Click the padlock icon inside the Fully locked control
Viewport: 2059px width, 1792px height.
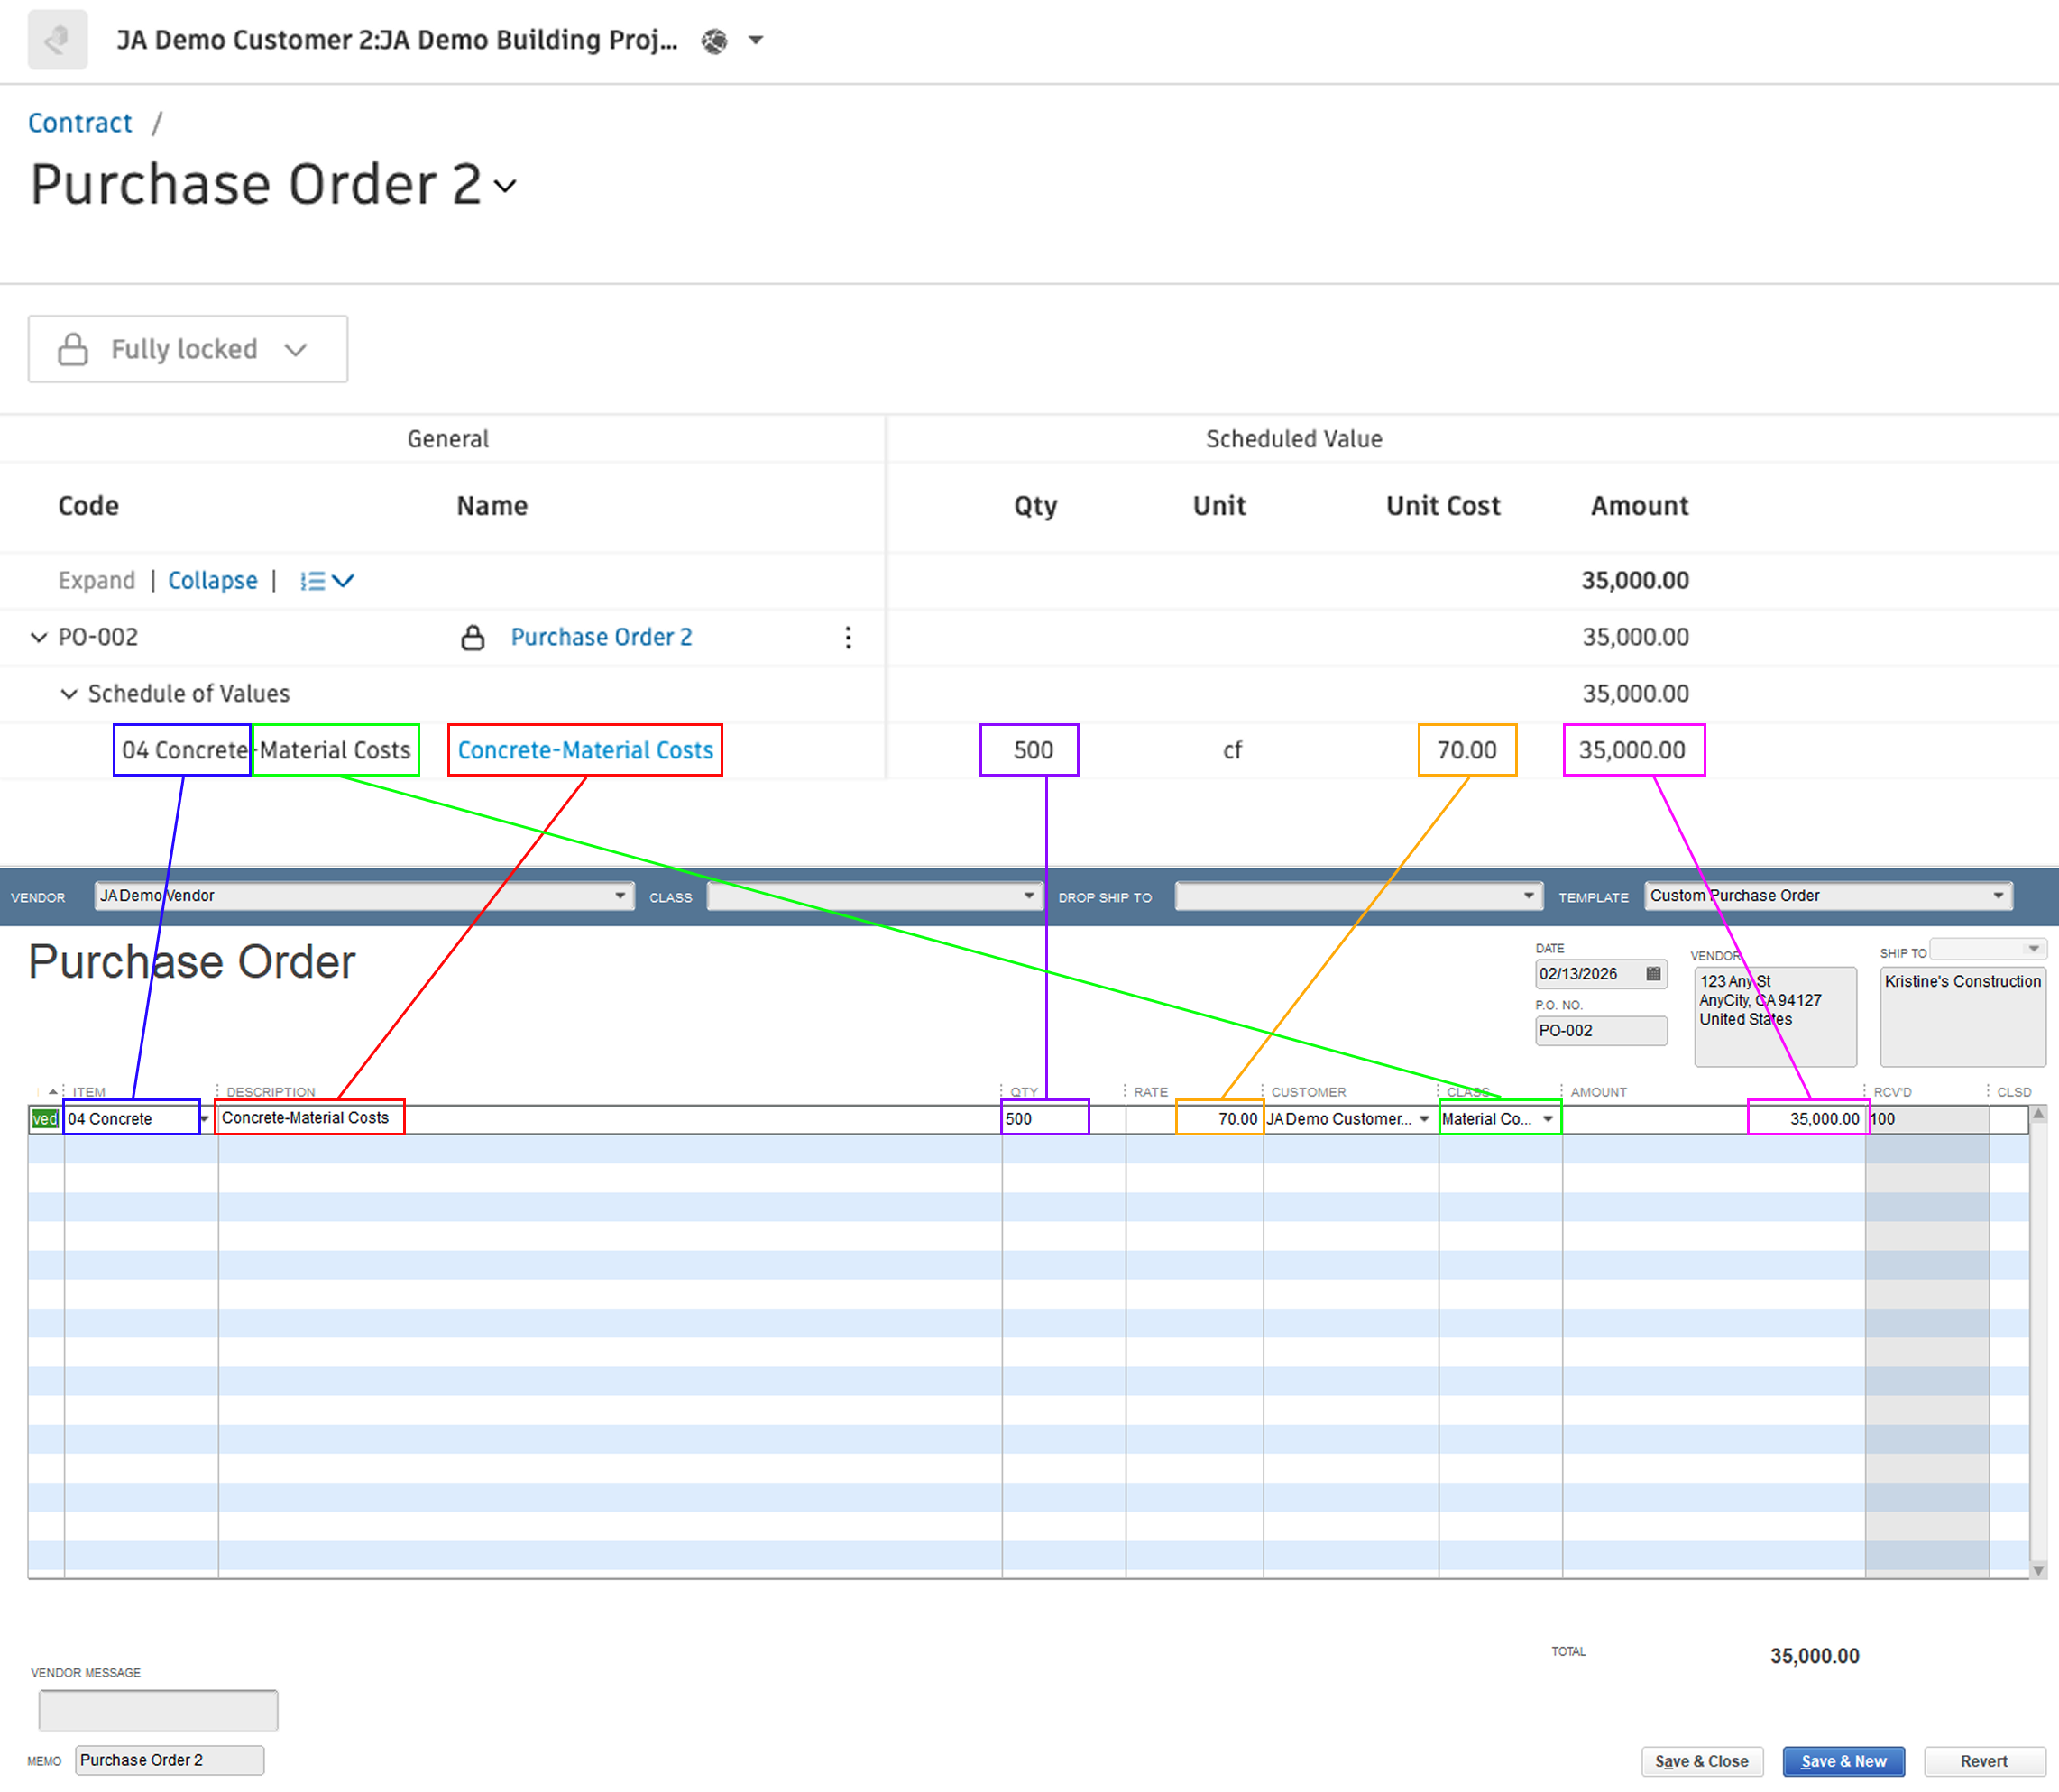(x=71, y=349)
